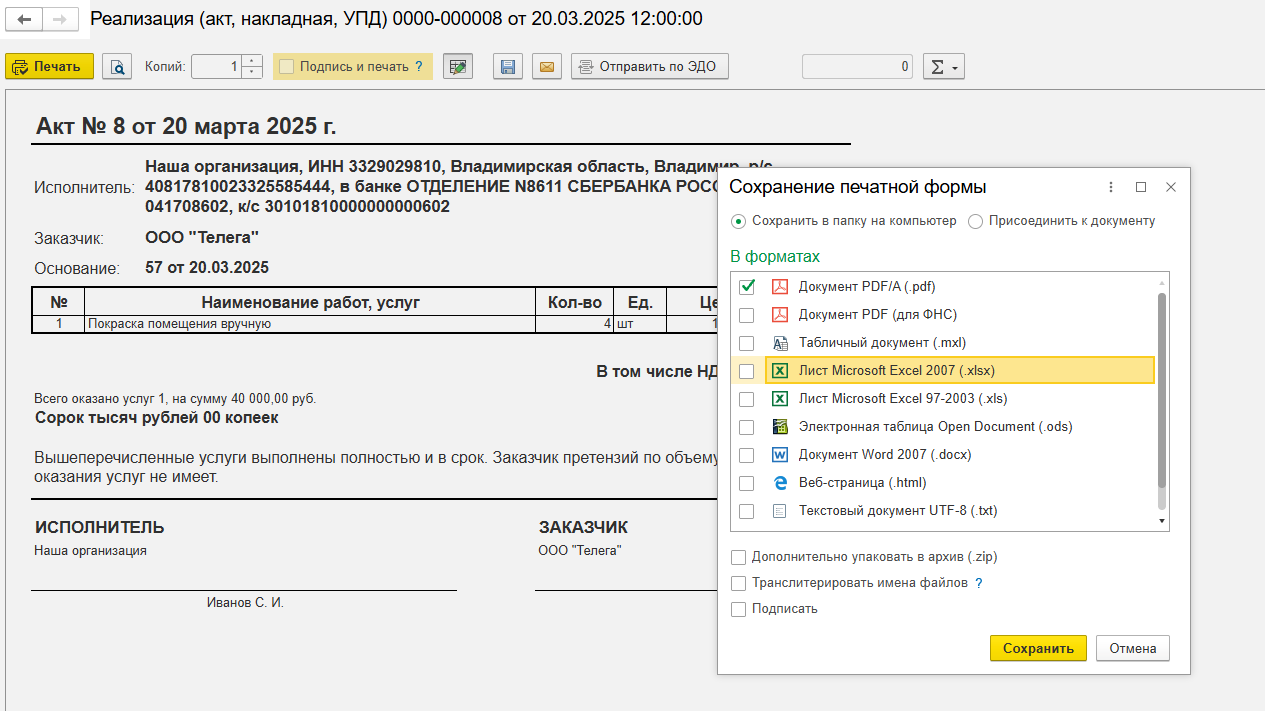The image size is (1265, 711).
Task: Click help question mark next to Подпись и печать
Action: pyautogui.click(x=419, y=67)
